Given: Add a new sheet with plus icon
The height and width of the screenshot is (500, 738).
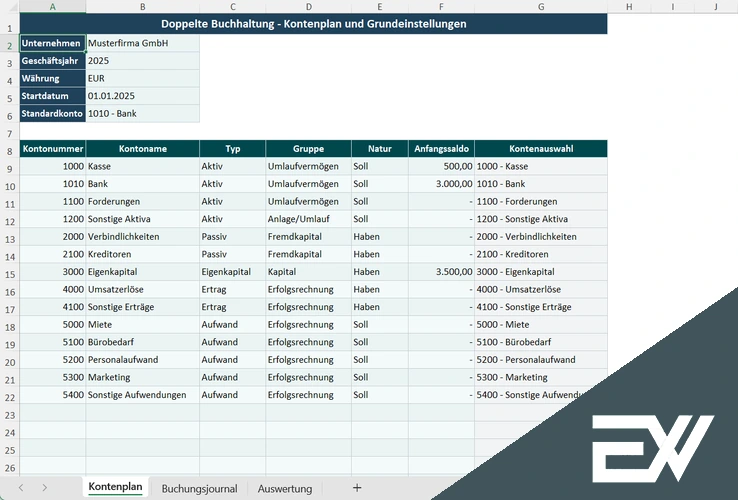Looking at the screenshot, I should [x=357, y=488].
